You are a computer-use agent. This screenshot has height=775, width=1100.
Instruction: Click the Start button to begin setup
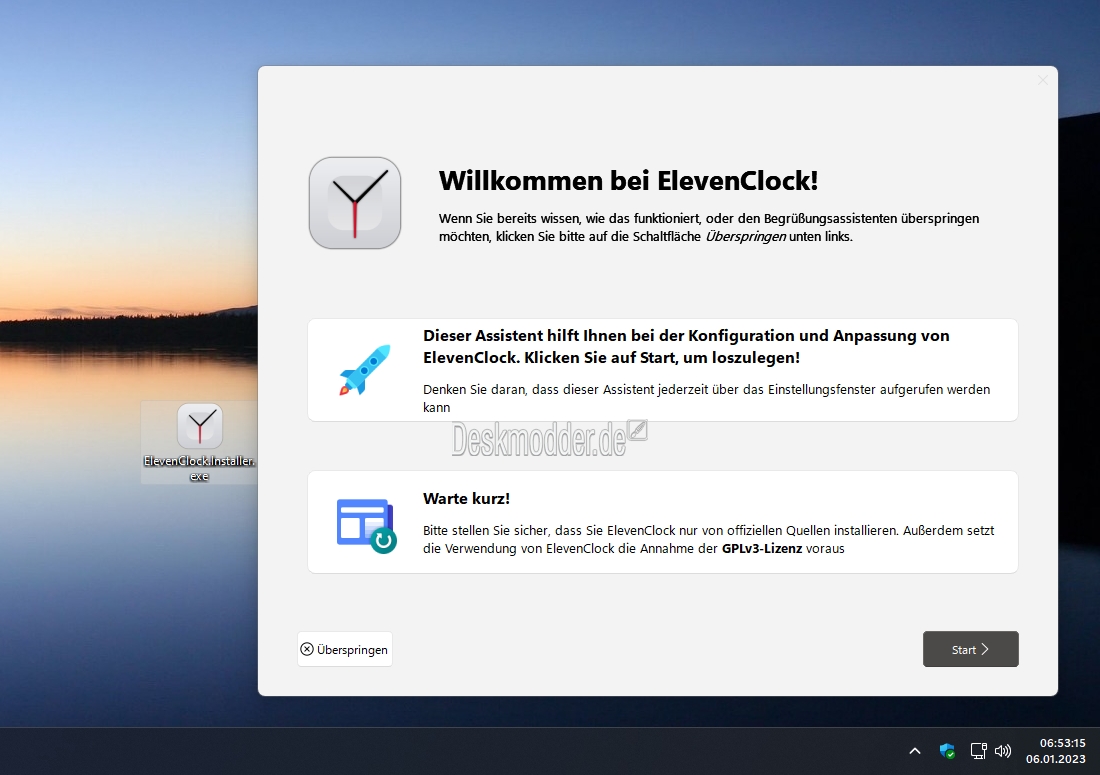[x=970, y=649]
